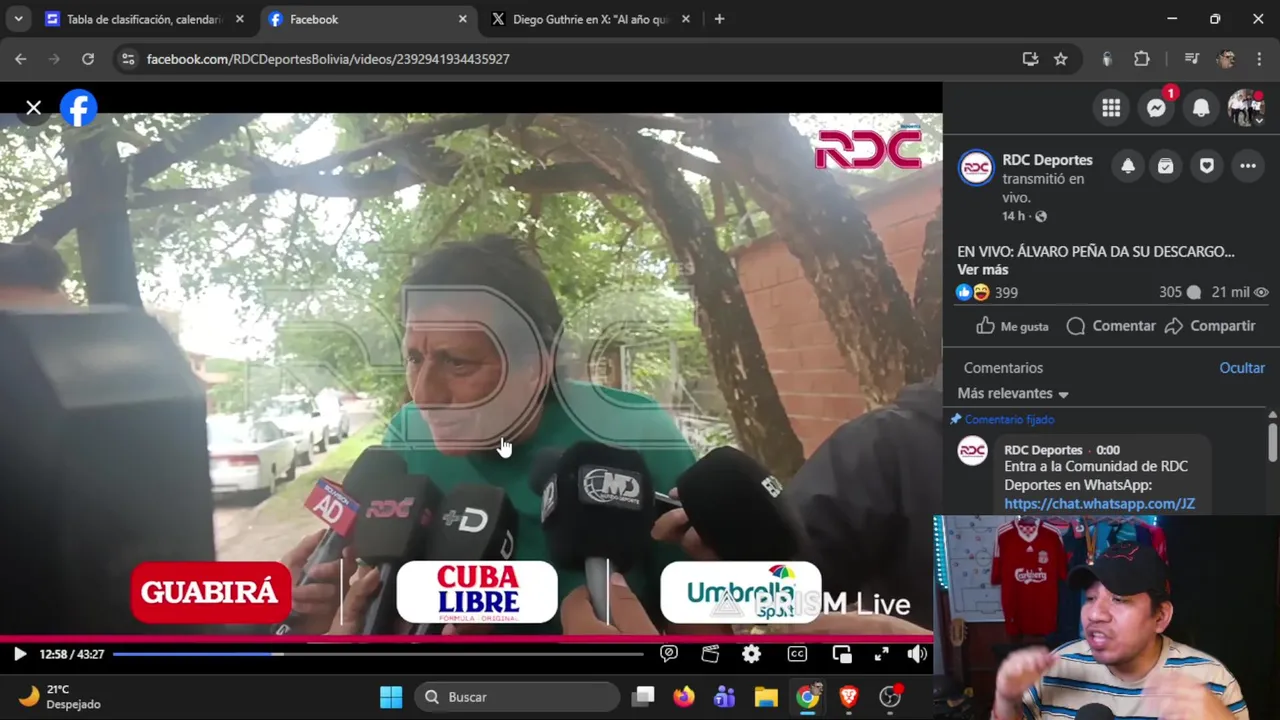Viewport: 1280px width, 720px height.
Task: Open Chrome profile avatar
Action: point(1226,59)
